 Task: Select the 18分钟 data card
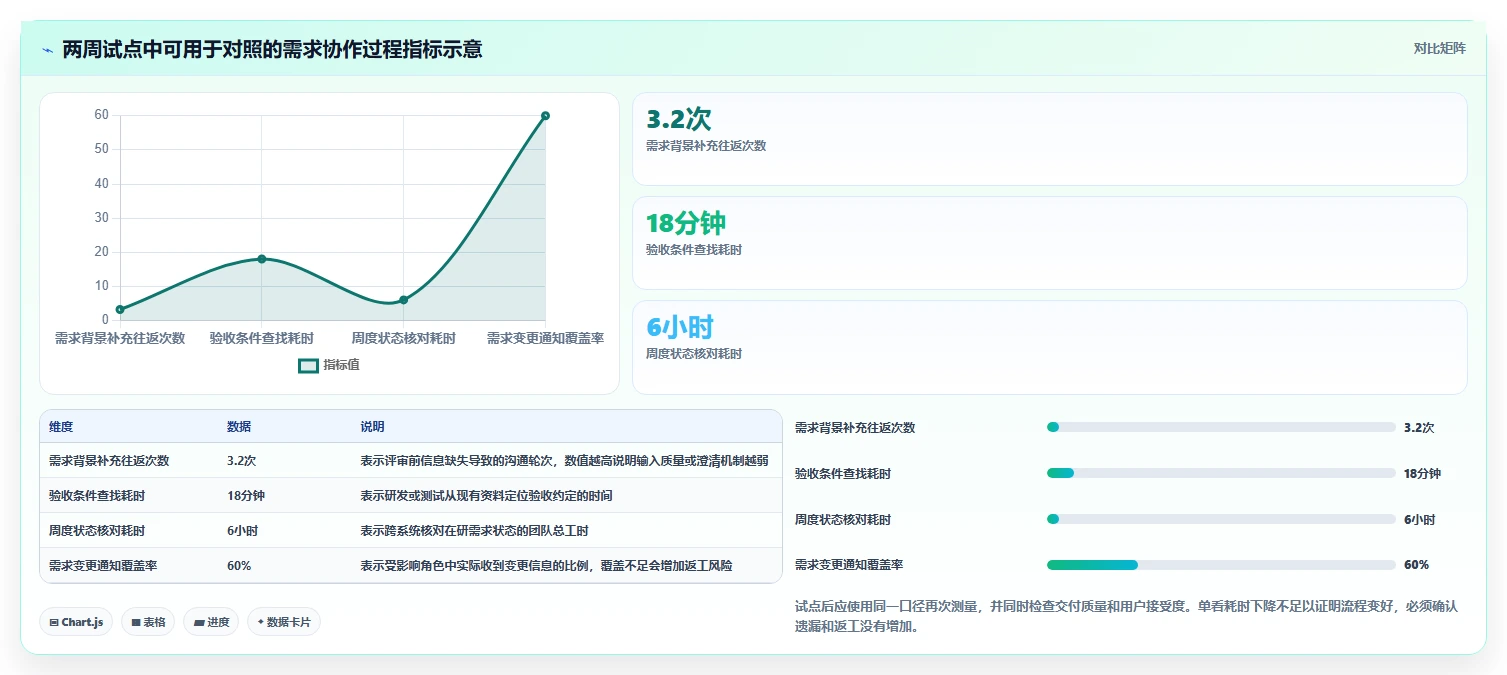pos(1050,243)
